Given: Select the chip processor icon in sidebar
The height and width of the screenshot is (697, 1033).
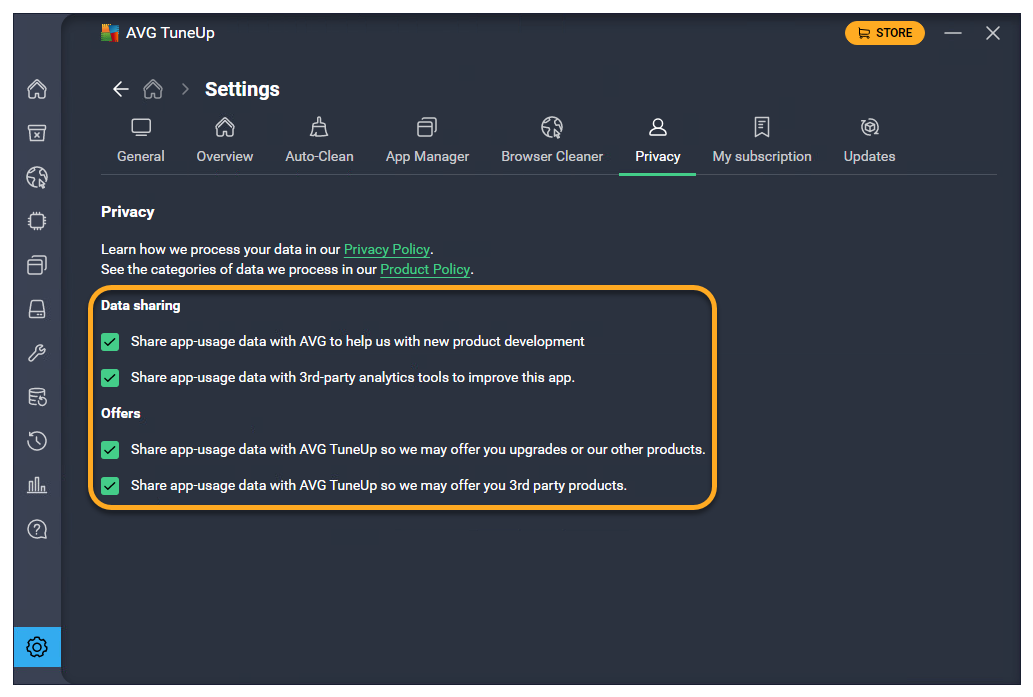Looking at the screenshot, I should (37, 221).
